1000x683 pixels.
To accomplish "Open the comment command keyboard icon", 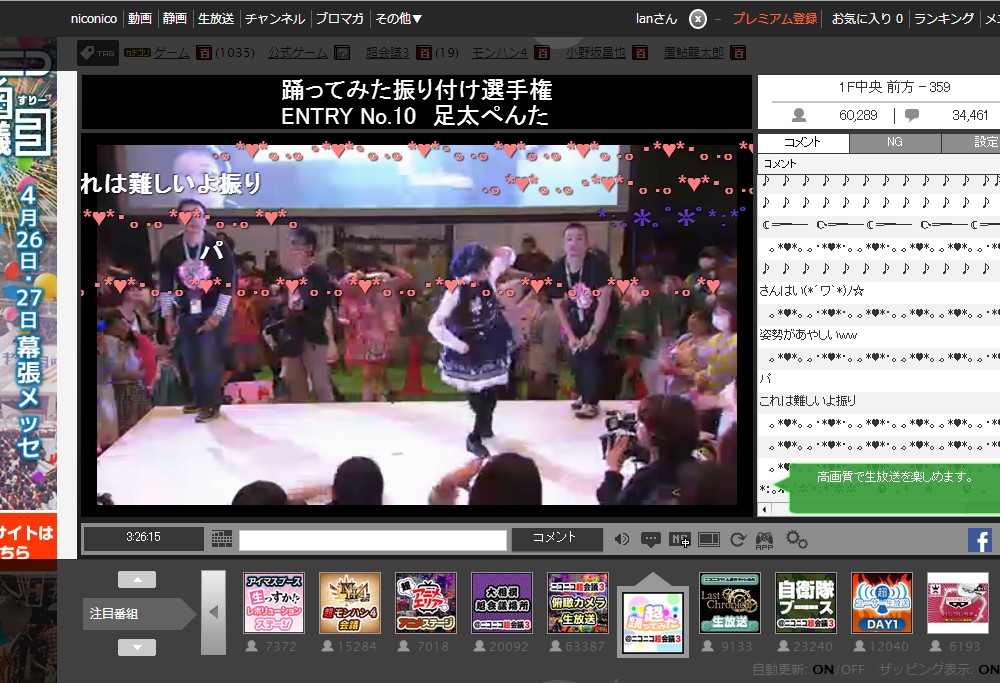I will (x=222, y=539).
